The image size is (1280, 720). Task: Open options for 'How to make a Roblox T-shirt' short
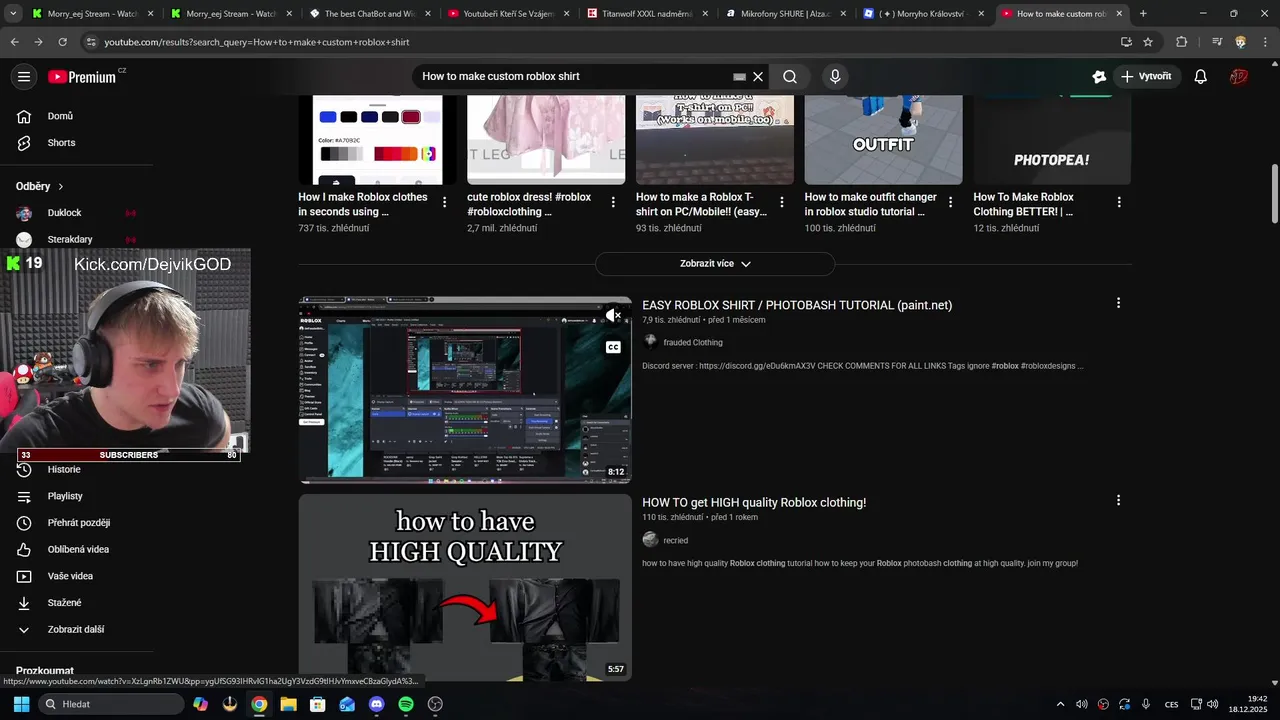[782, 202]
